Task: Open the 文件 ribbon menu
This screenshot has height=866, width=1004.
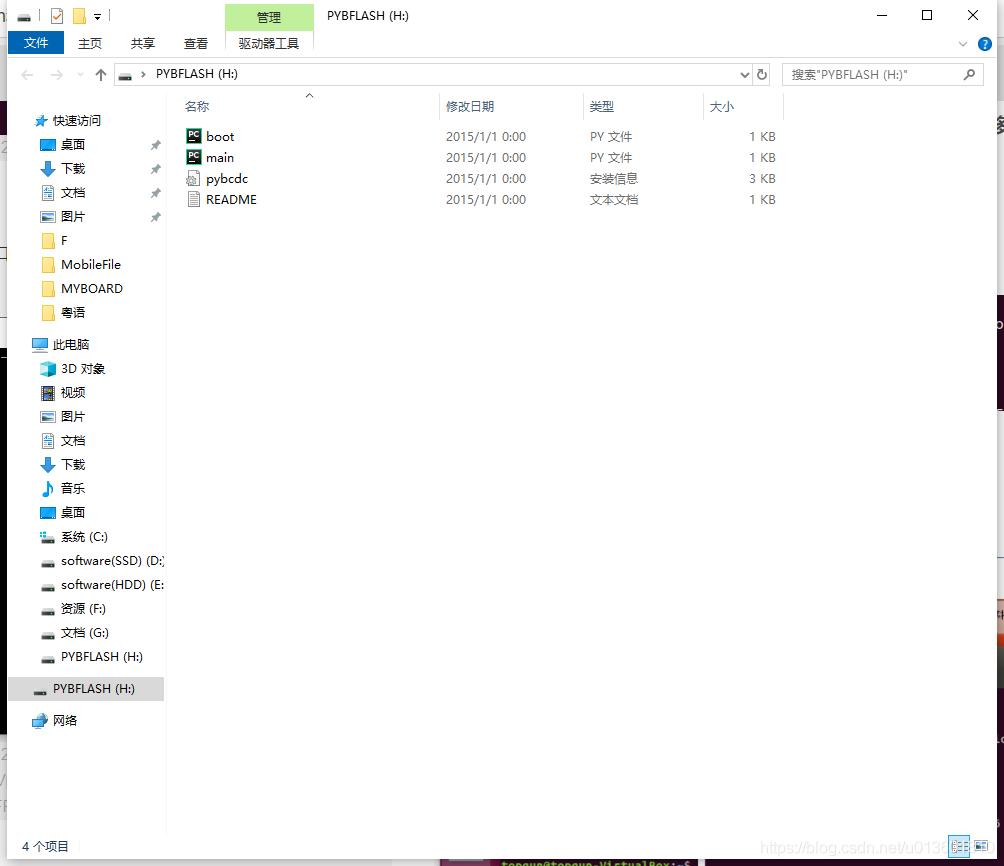Action: (36, 43)
